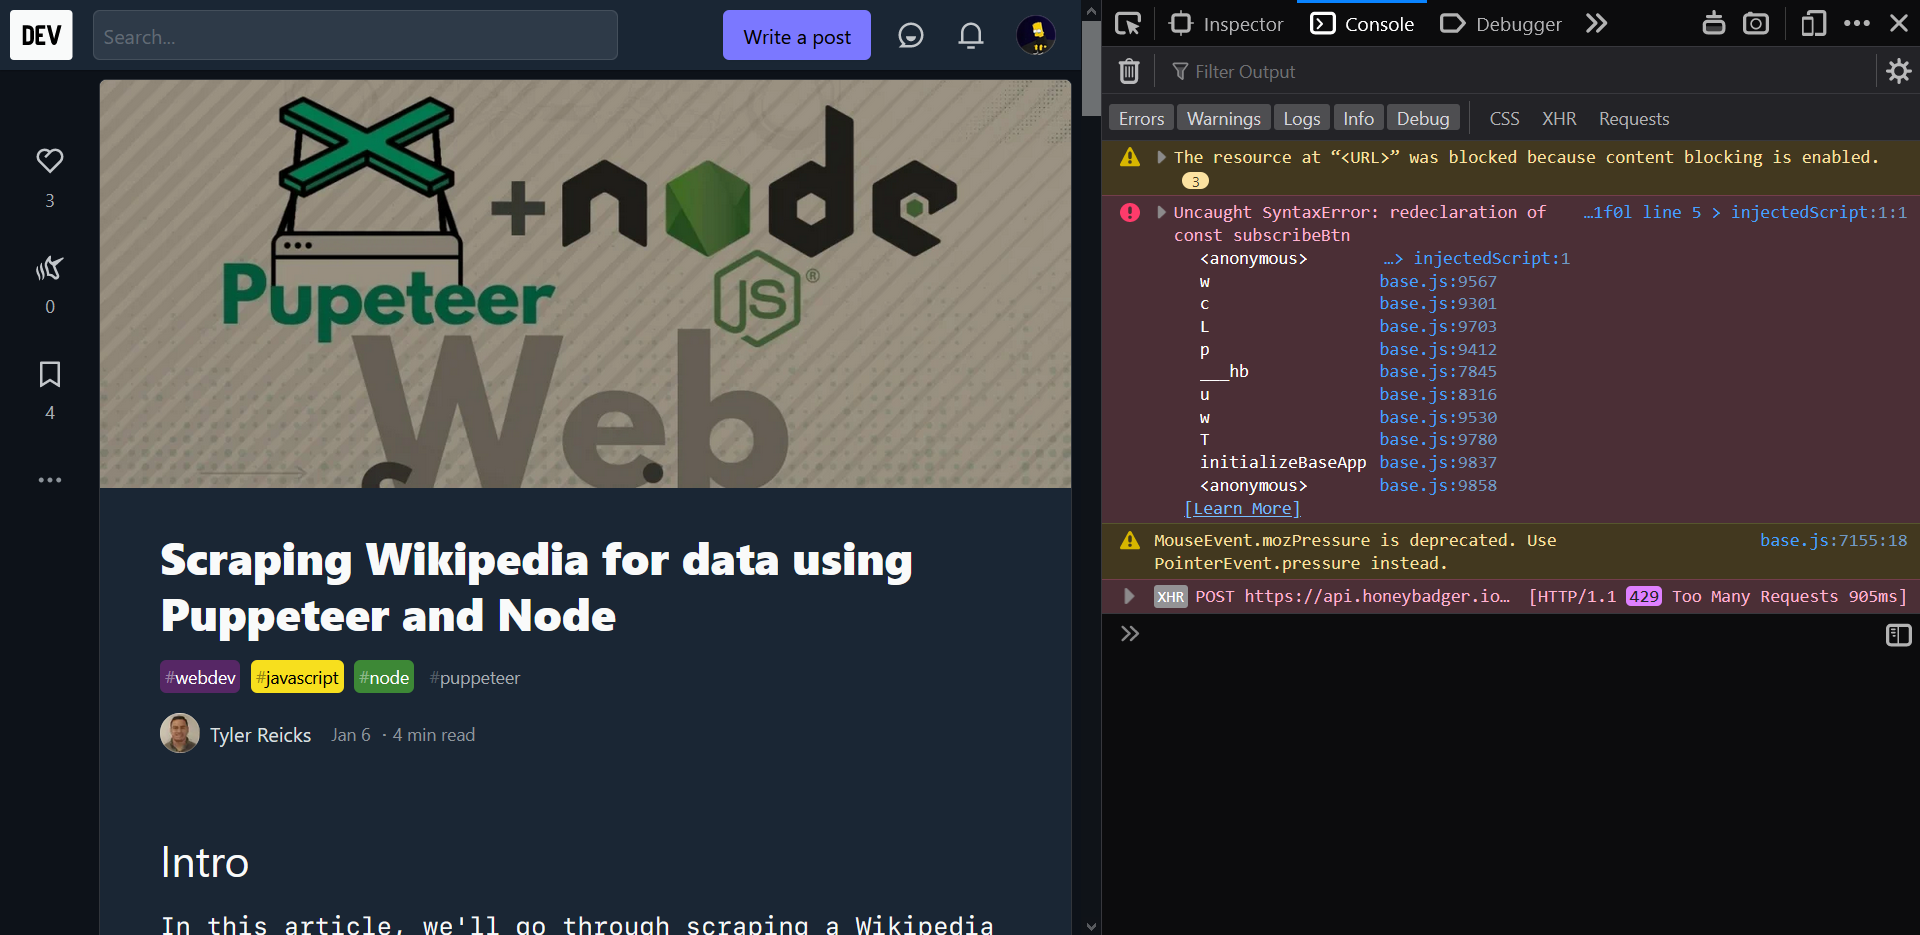
Task: Enable the CSS filter
Action: (1504, 118)
